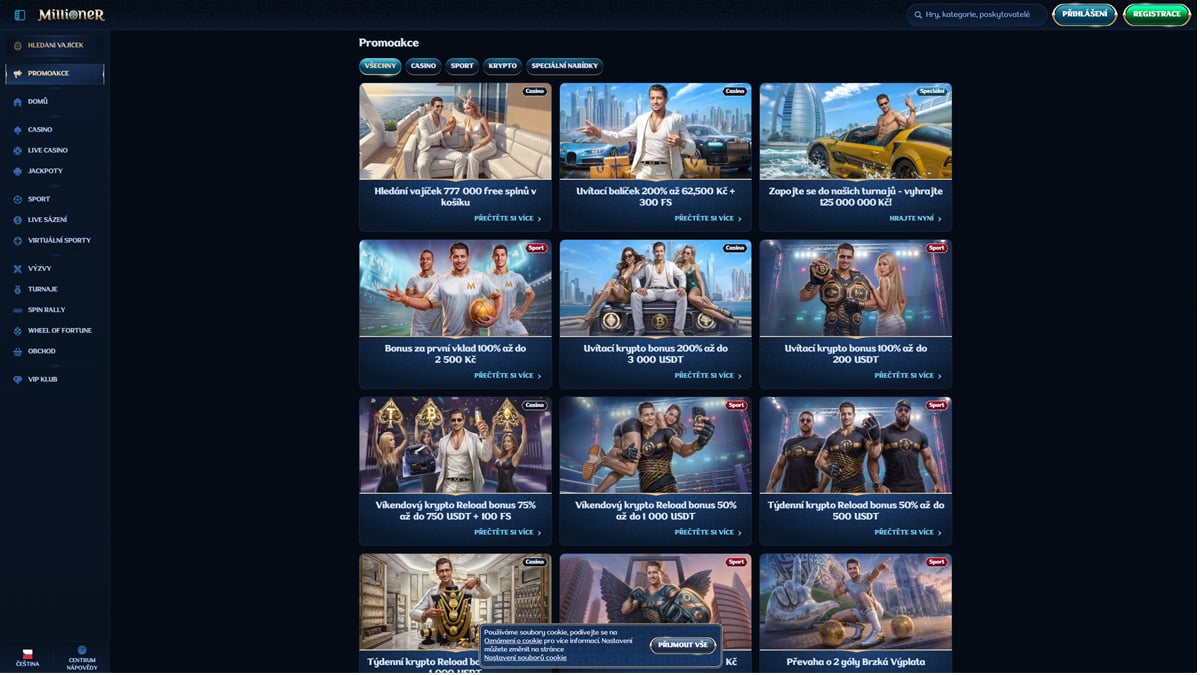
Task: Select the VIP Klub diamond icon
Action: [x=18, y=378]
